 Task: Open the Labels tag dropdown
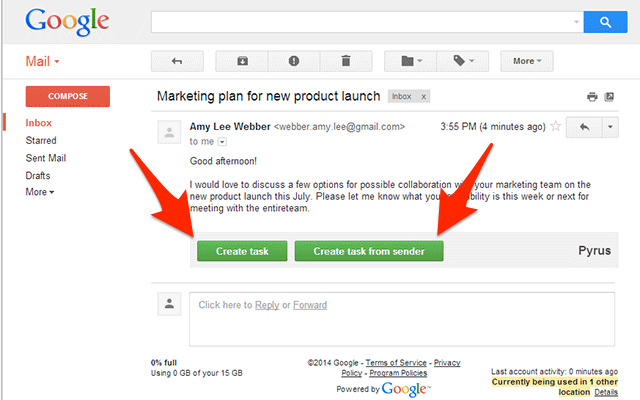click(x=463, y=61)
